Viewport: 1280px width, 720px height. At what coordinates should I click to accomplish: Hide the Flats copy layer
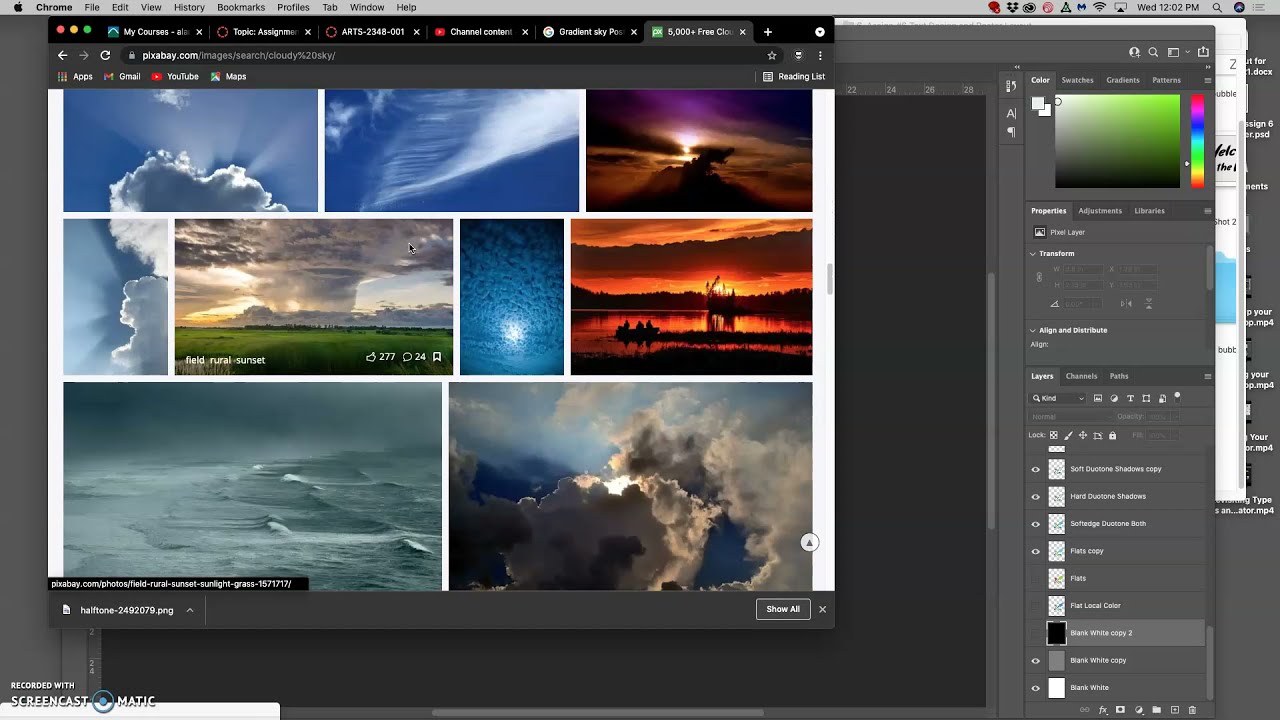(x=1036, y=551)
